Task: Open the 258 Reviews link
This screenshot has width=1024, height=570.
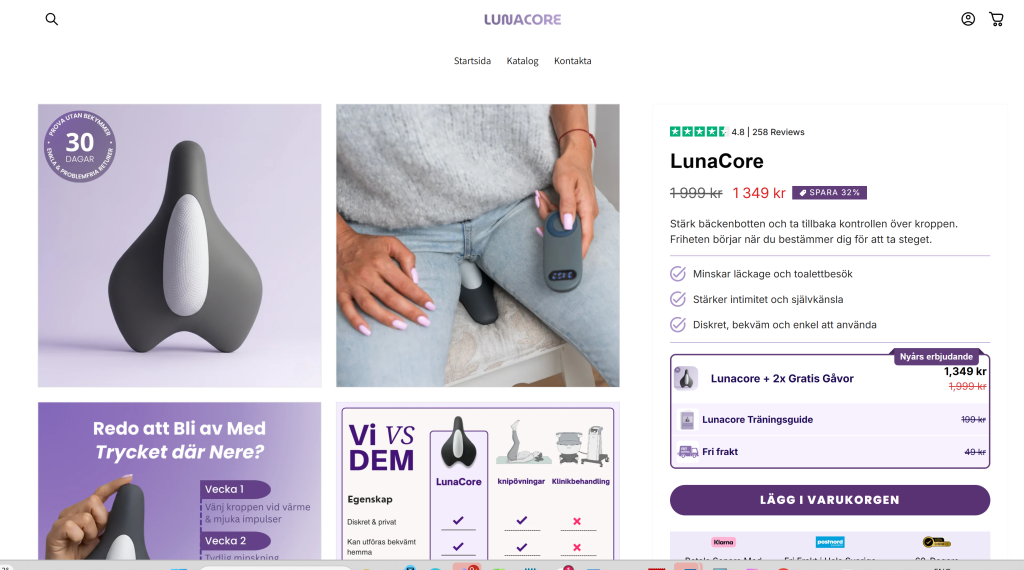Action: click(x=778, y=132)
